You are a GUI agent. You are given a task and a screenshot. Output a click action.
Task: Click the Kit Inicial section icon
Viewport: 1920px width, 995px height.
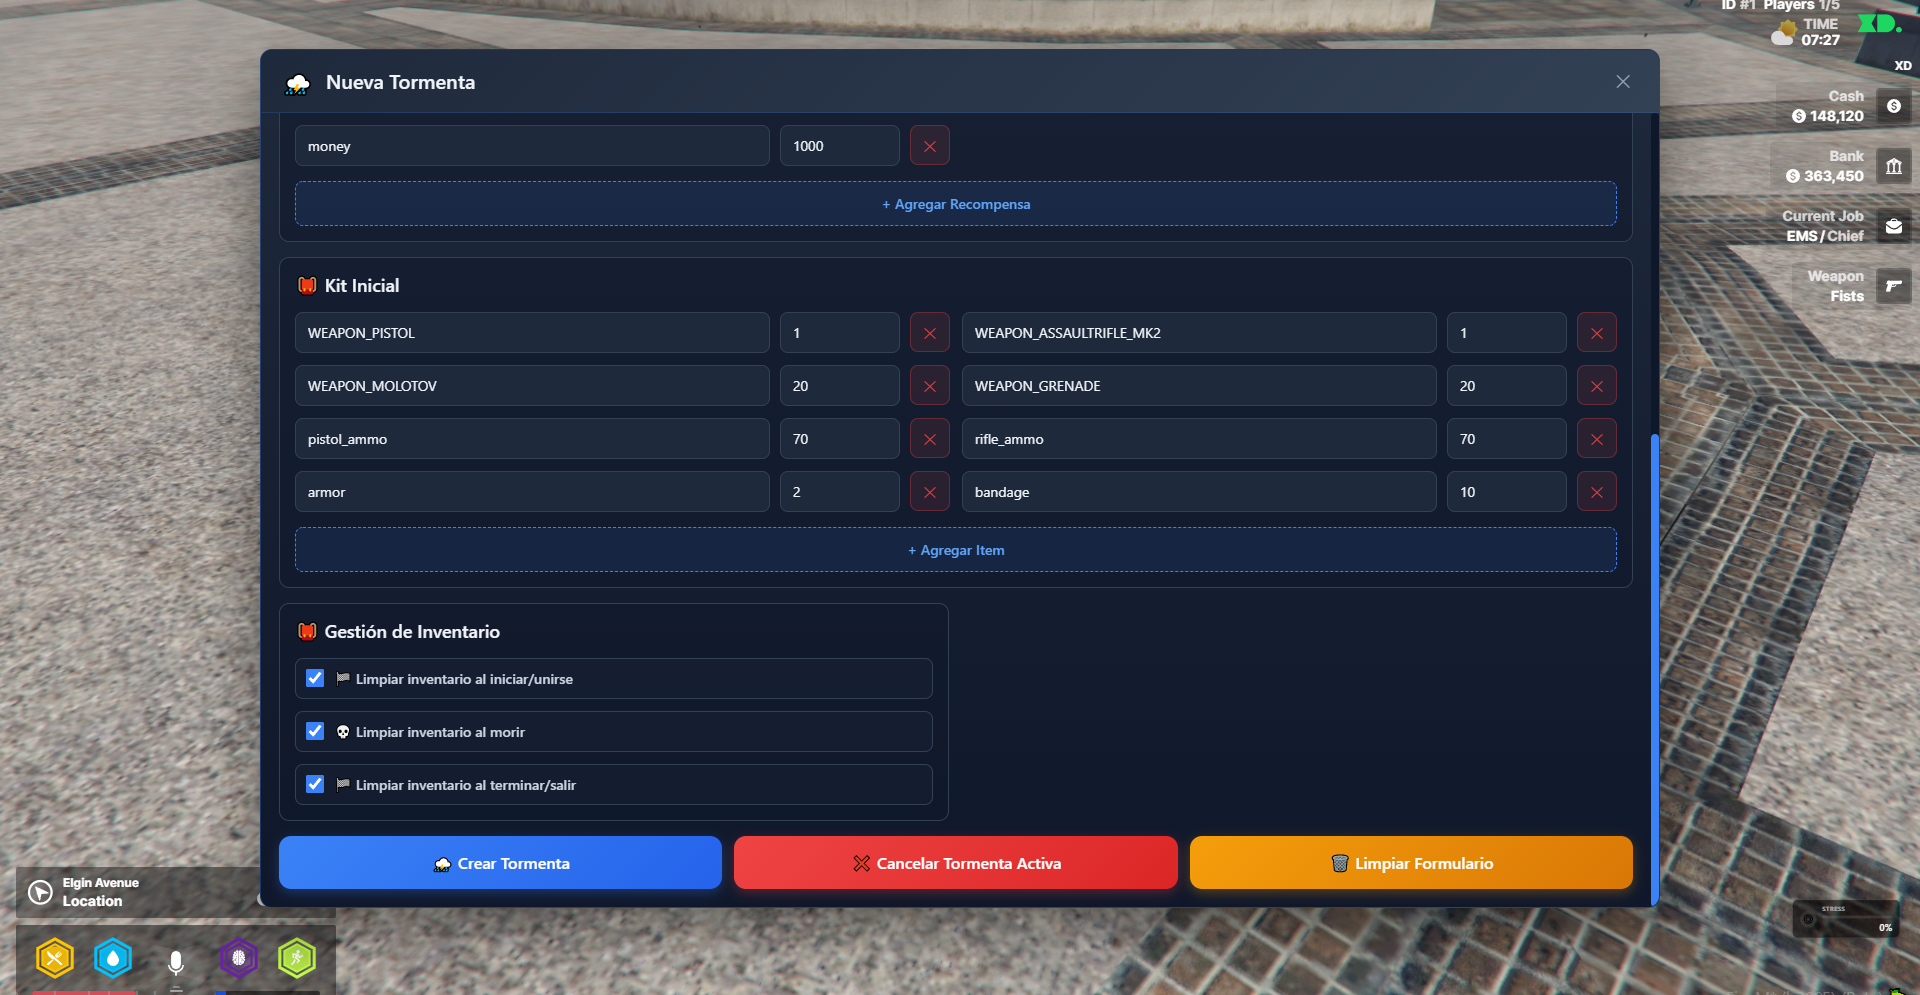tap(307, 286)
